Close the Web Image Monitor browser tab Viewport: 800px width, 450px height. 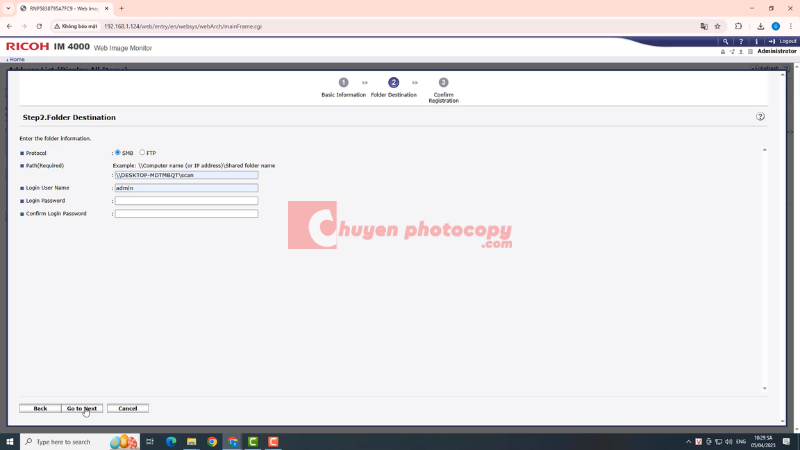click(107, 8)
